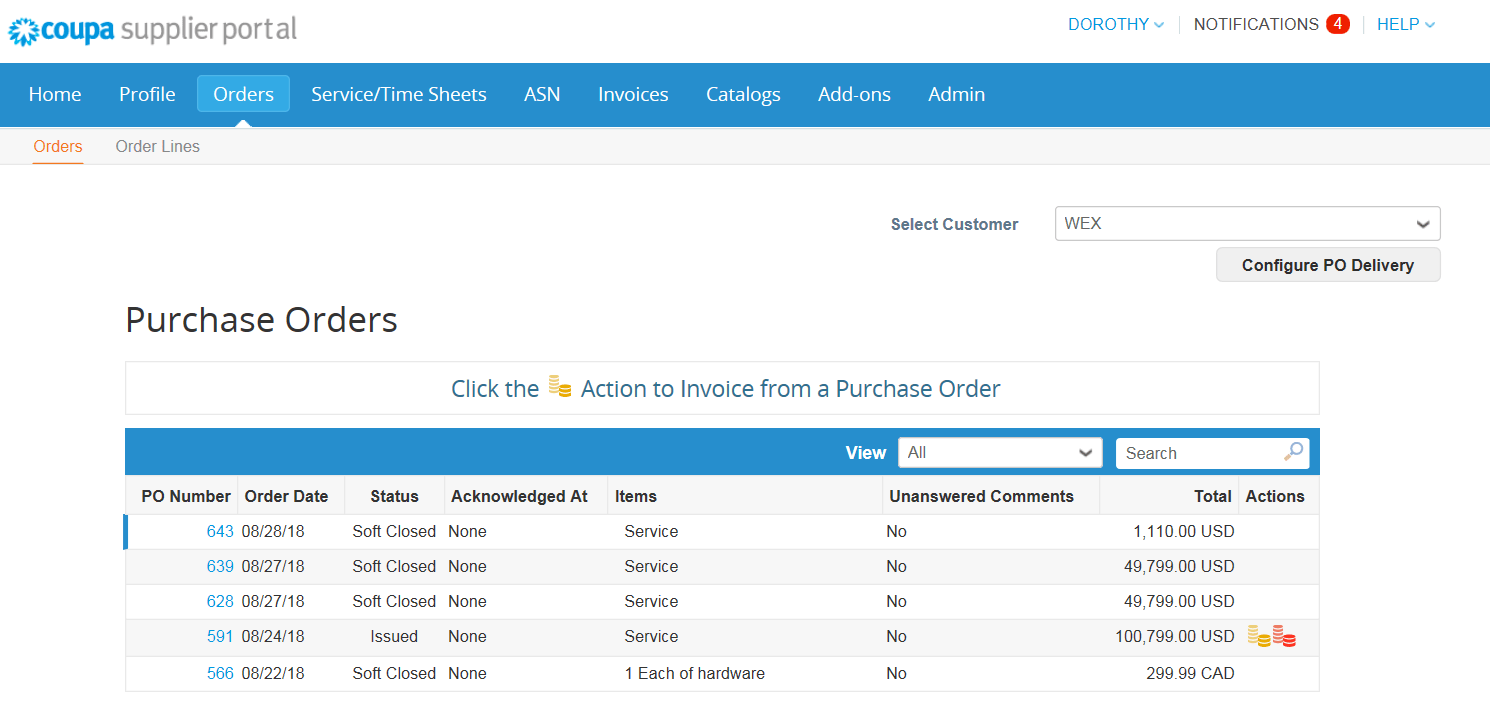1490x703 pixels.
Task: Open the Select Customer dropdown showing WEX
Action: 1247,224
